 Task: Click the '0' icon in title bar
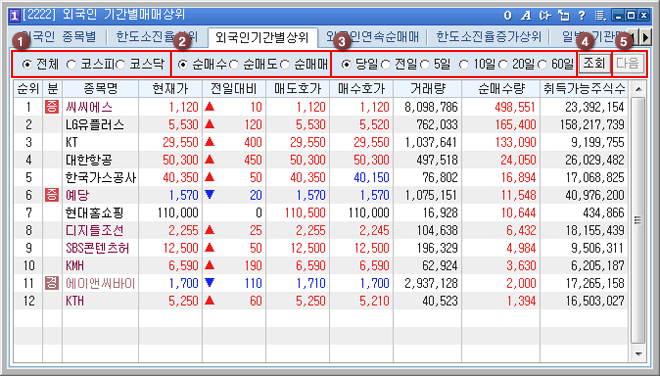[508, 16]
